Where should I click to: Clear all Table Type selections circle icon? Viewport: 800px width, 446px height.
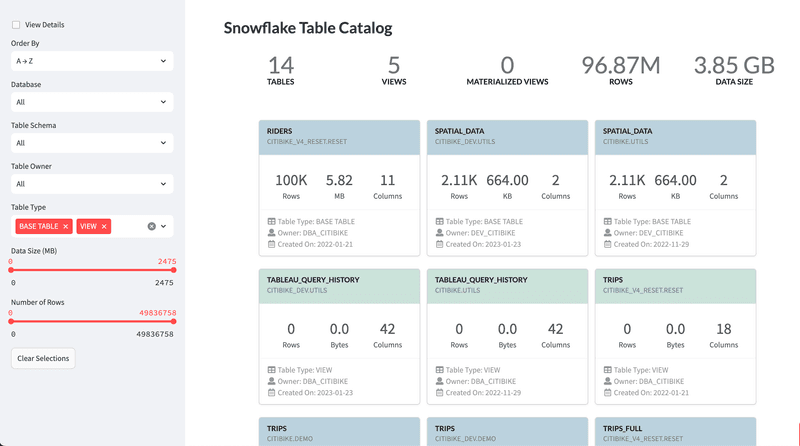pyautogui.click(x=152, y=227)
